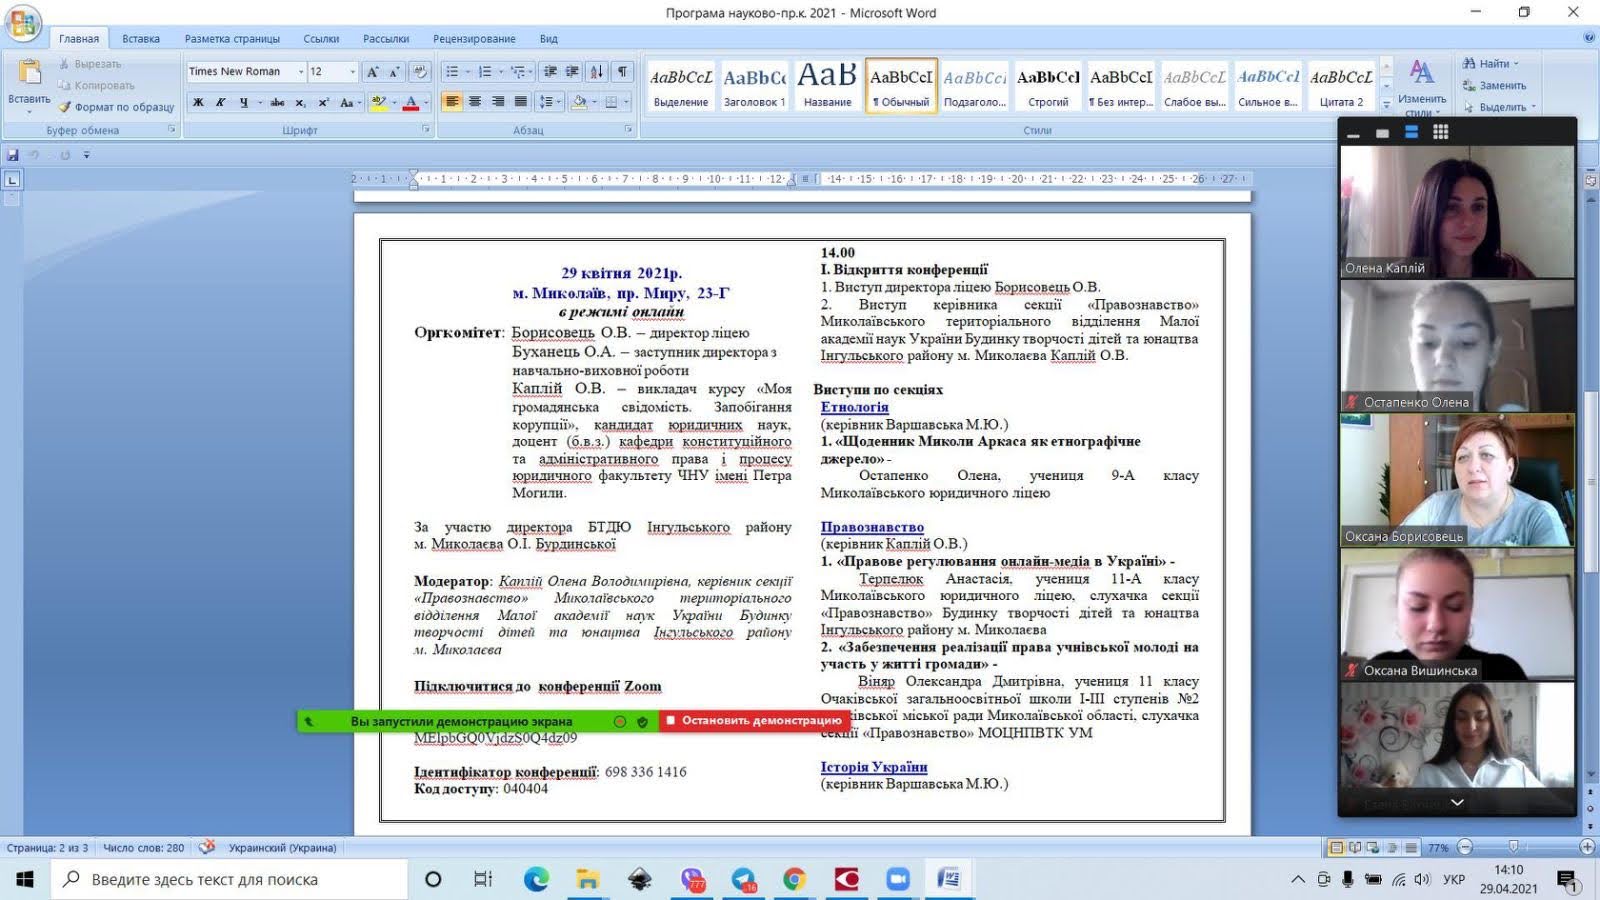Toggle Print Layout view in status bar

pyautogui.click(x=1336, y=848)
